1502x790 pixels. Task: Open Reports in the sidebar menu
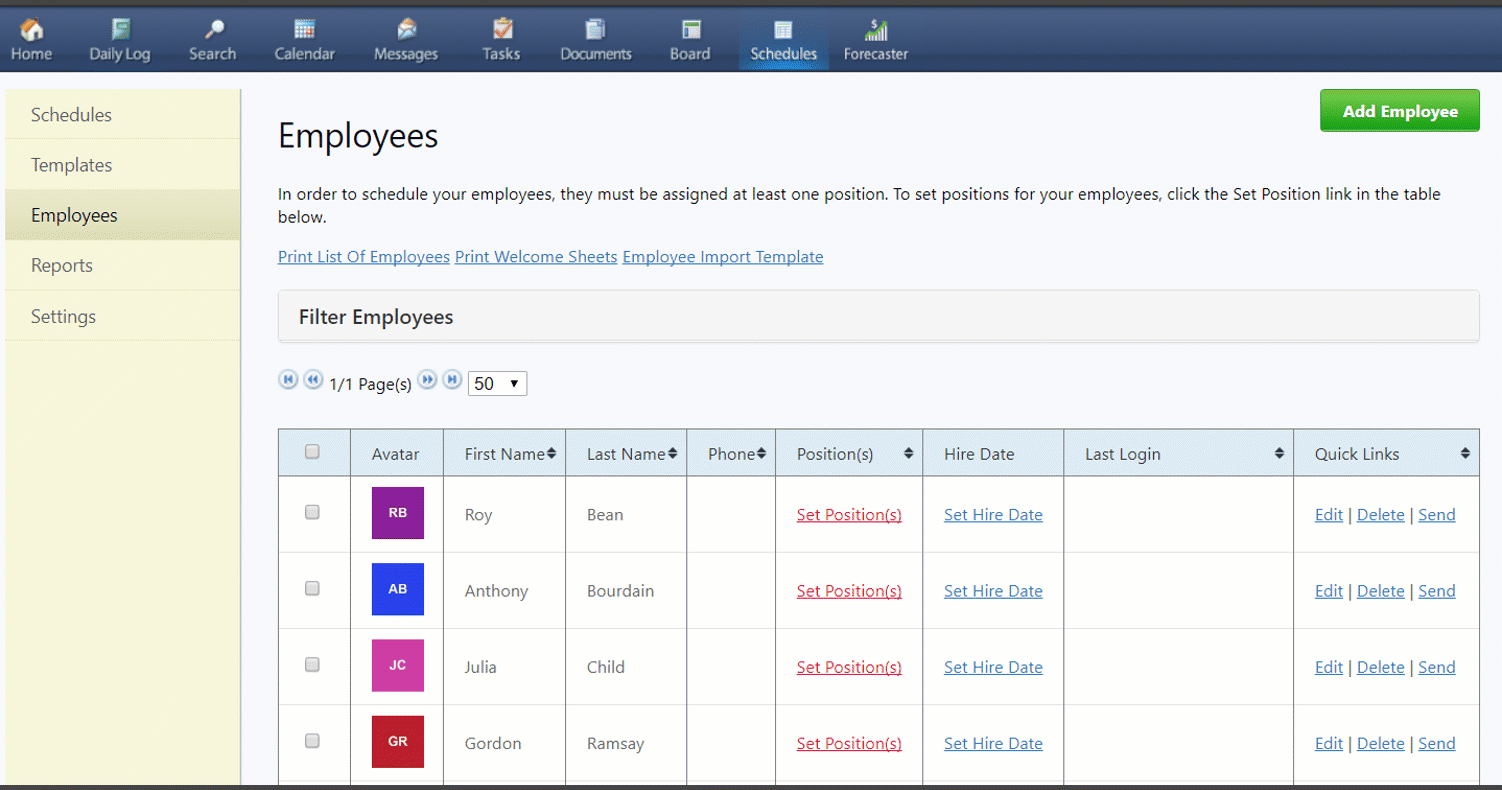pyautogui.click(x=62, y=265)
